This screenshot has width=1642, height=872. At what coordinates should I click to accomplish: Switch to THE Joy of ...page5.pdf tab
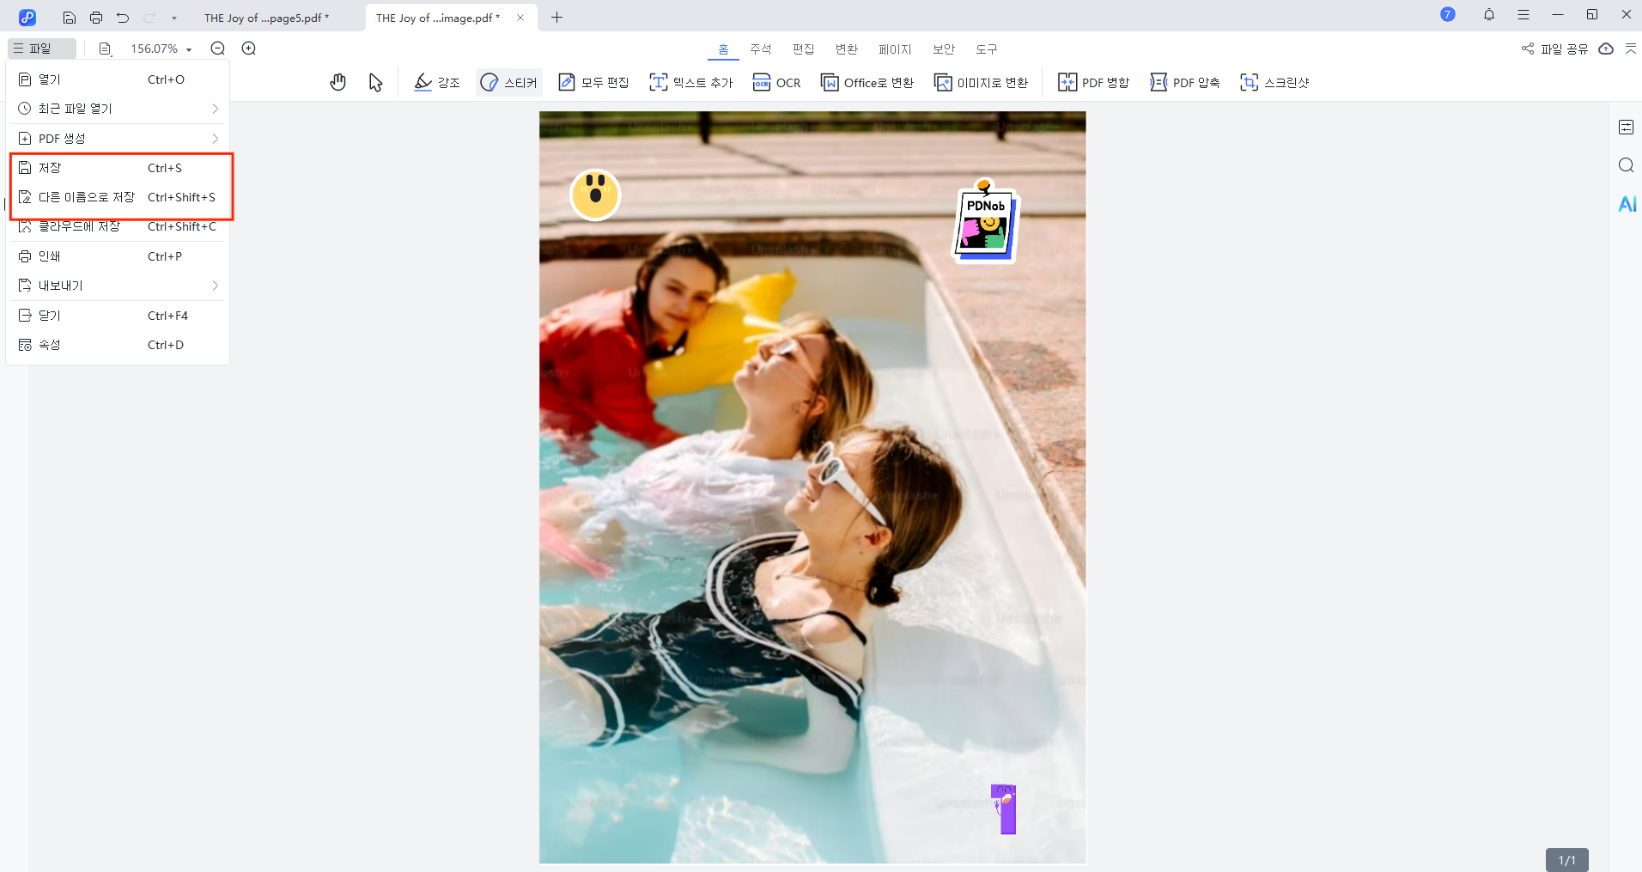point(267,18)
